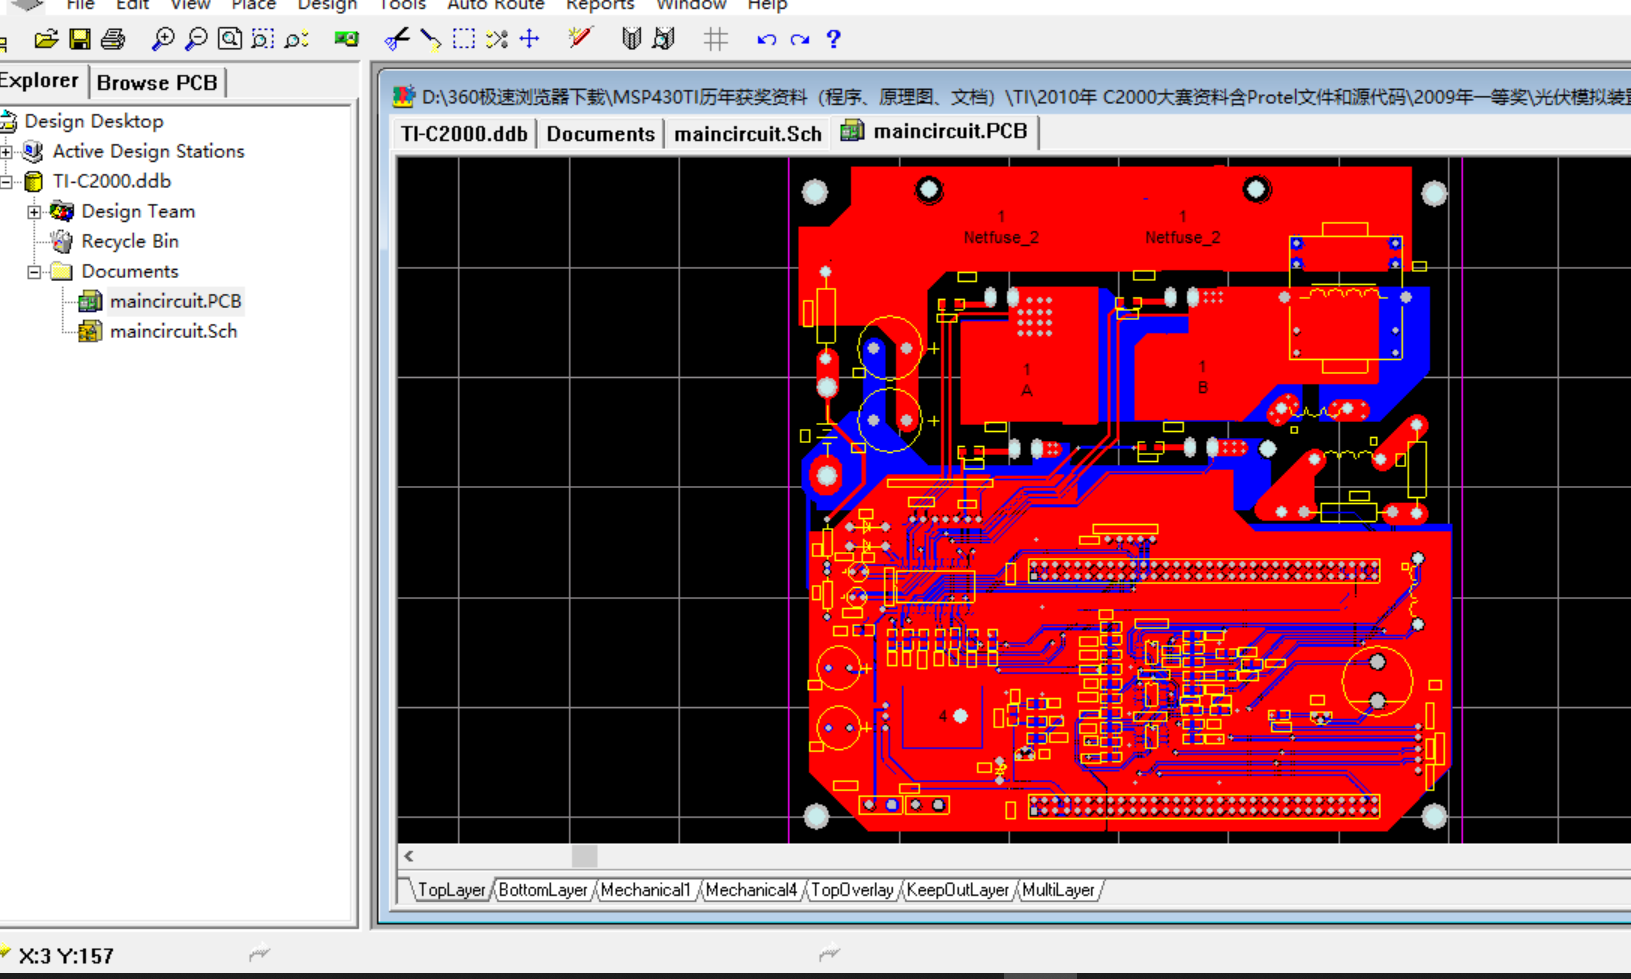Select Design Desktop in the tree

tap(94, 121)
